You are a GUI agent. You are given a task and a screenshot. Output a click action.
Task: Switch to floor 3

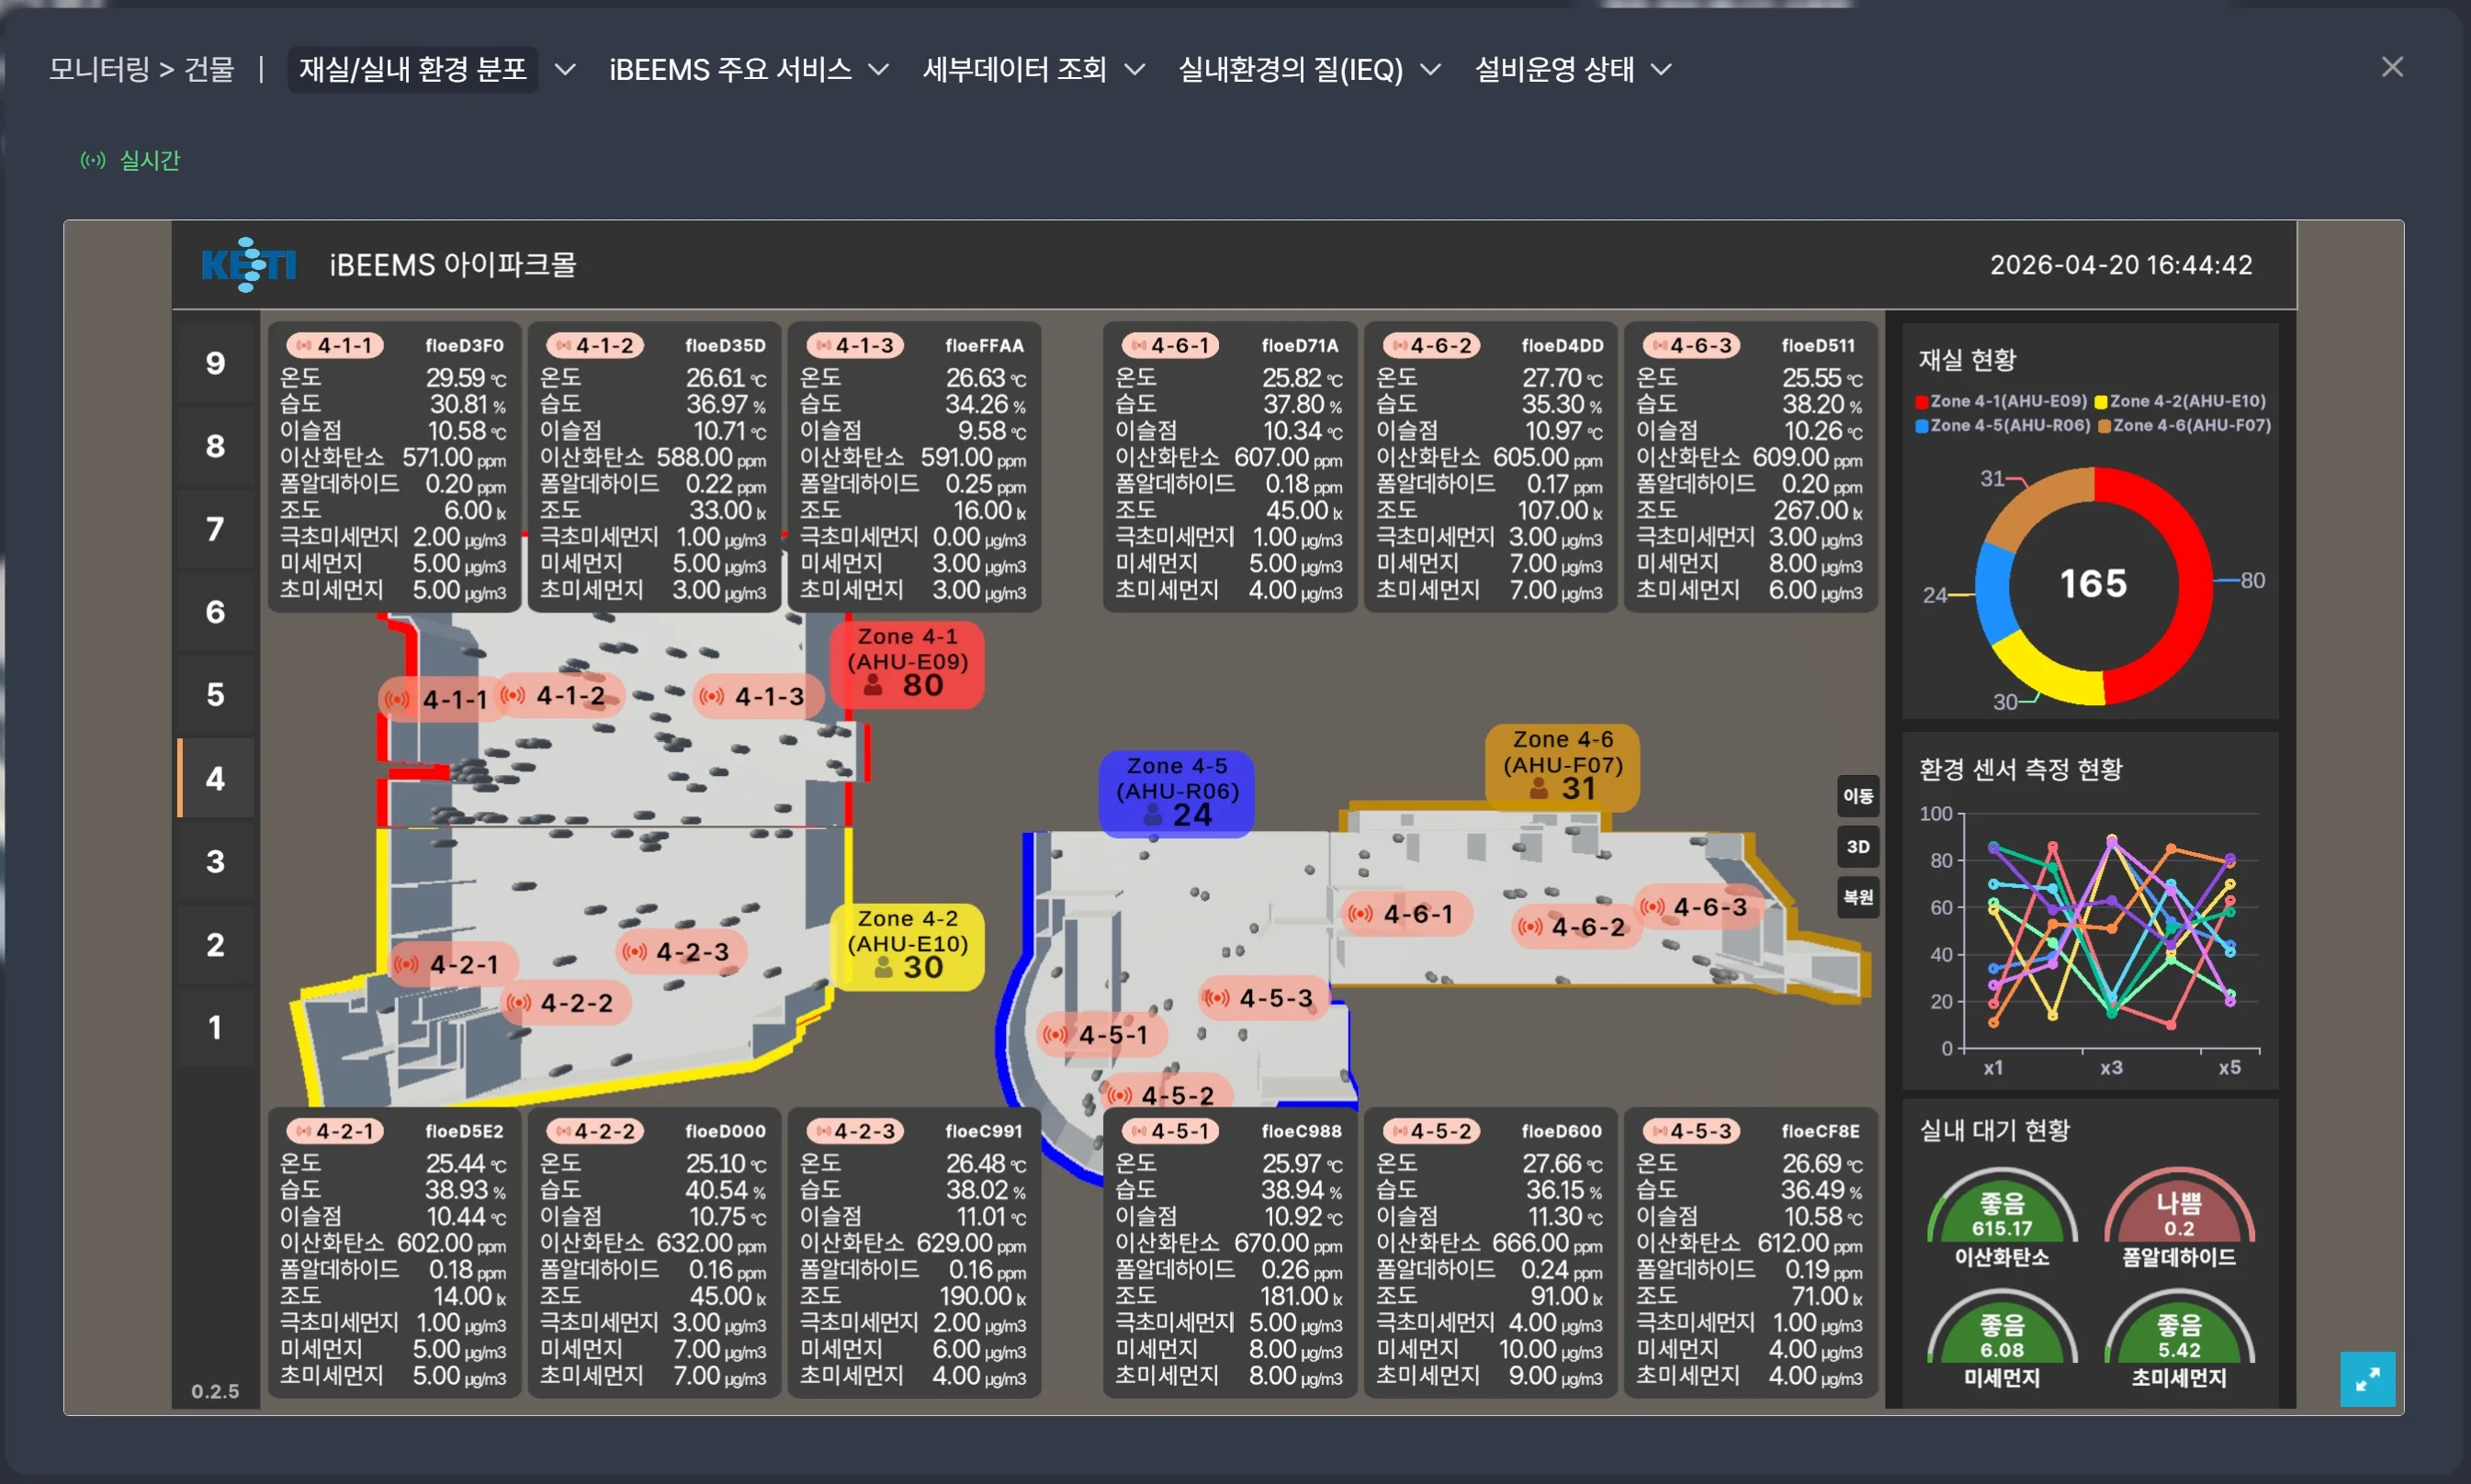216,861
